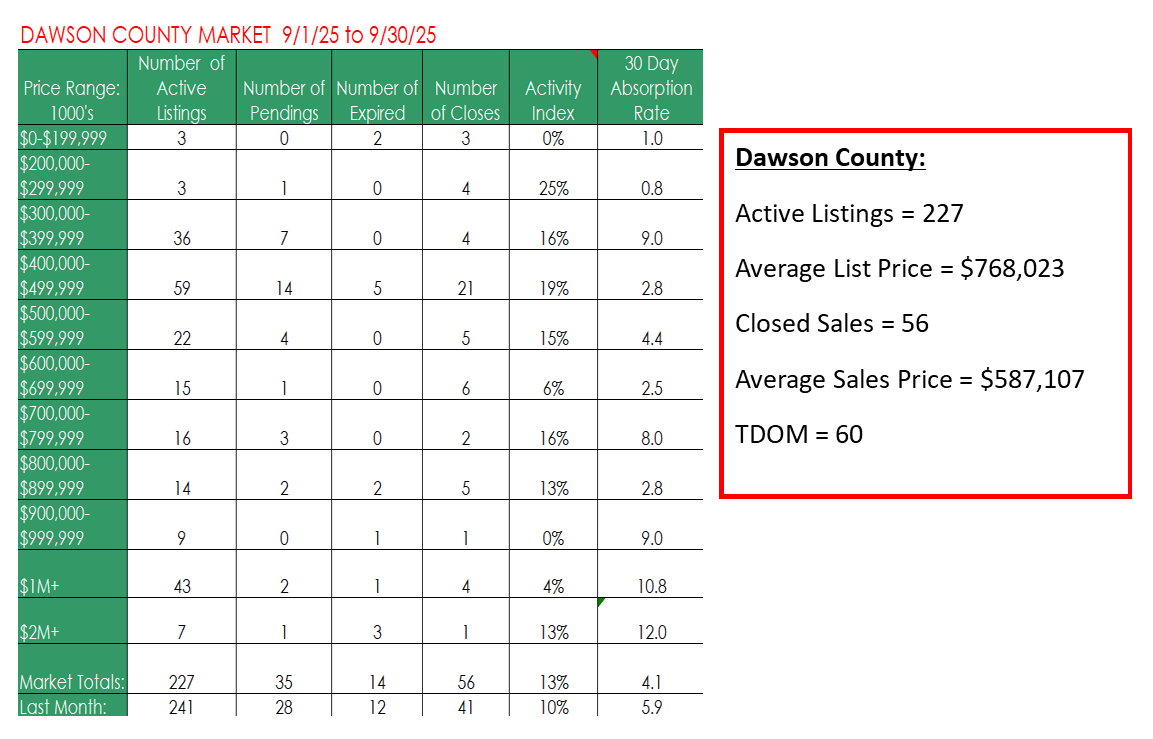
Task: Select the Activity Index column header
Action: pyautogui.click(x=553, y=100)
